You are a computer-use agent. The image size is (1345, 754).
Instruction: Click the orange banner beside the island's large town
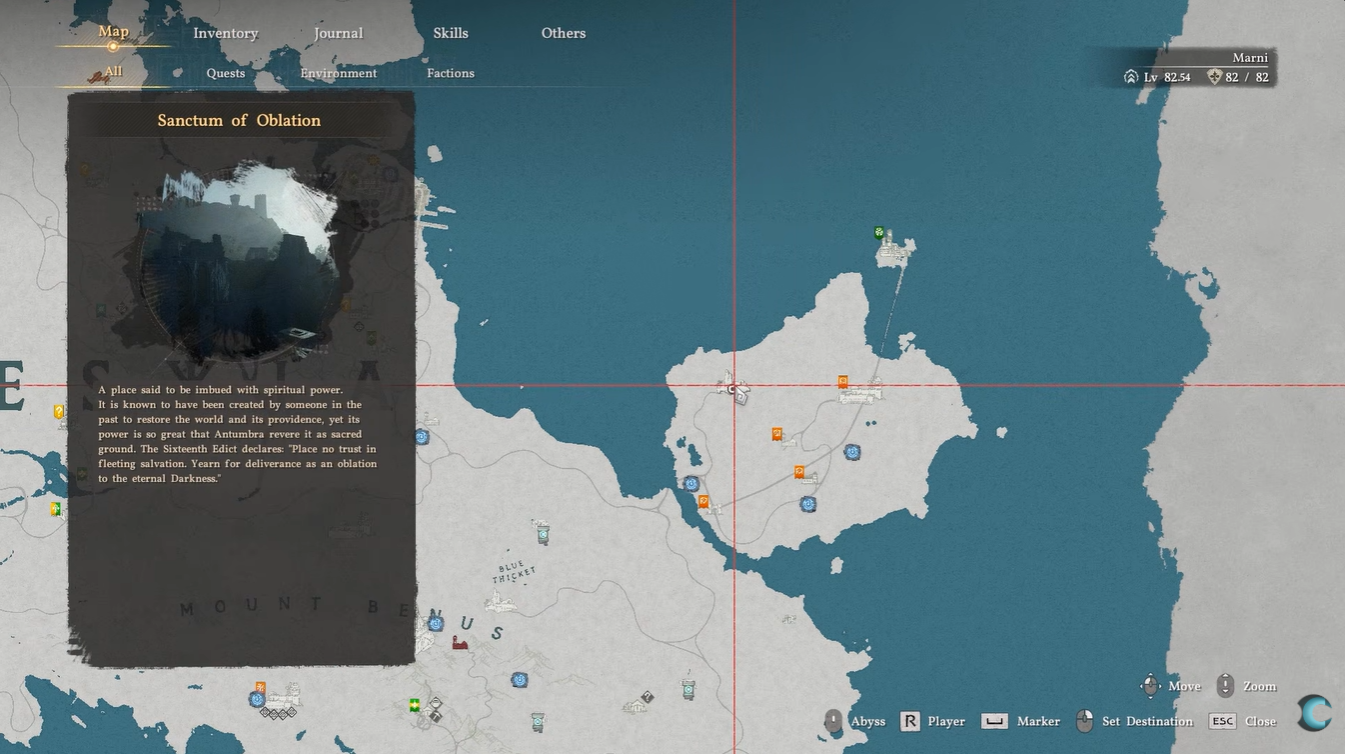tap(843, 381)
